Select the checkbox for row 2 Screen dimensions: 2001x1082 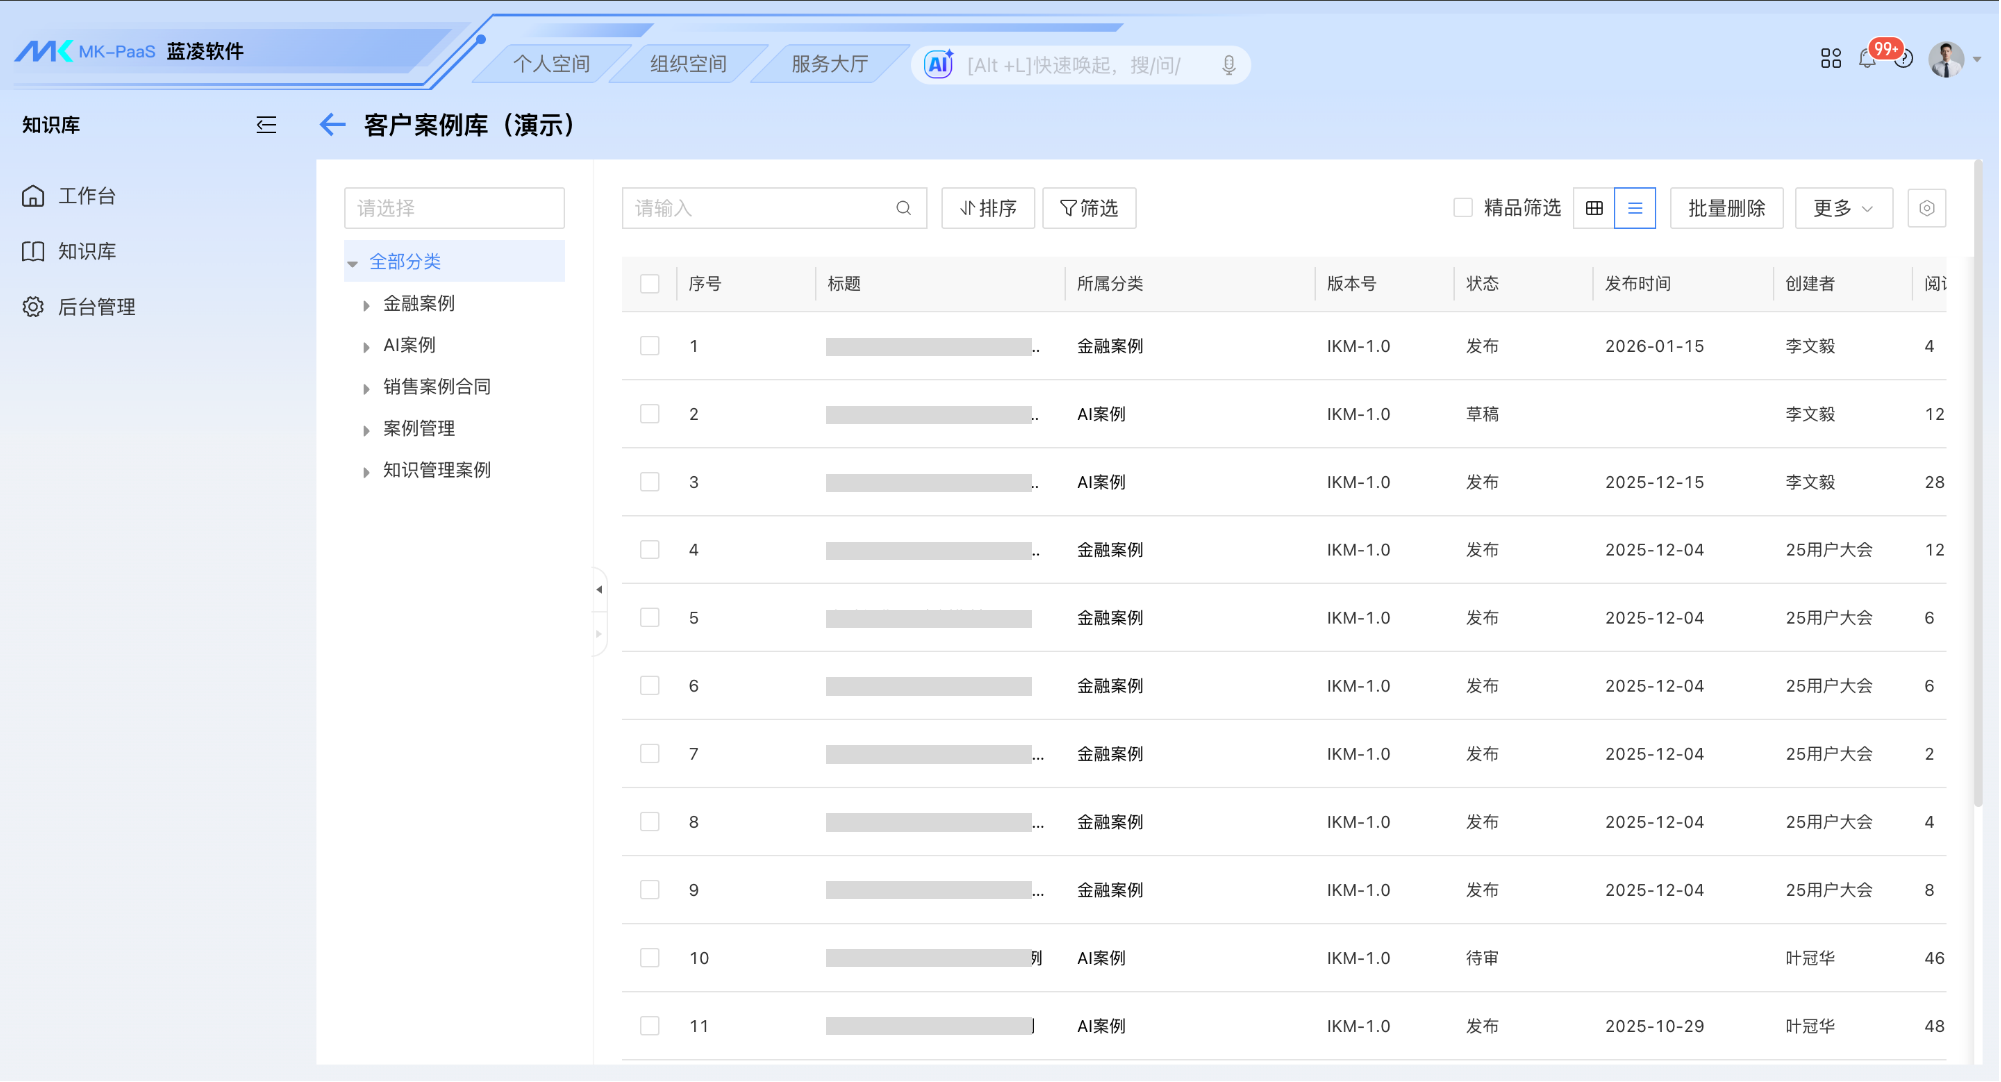(x=650, y=414)
